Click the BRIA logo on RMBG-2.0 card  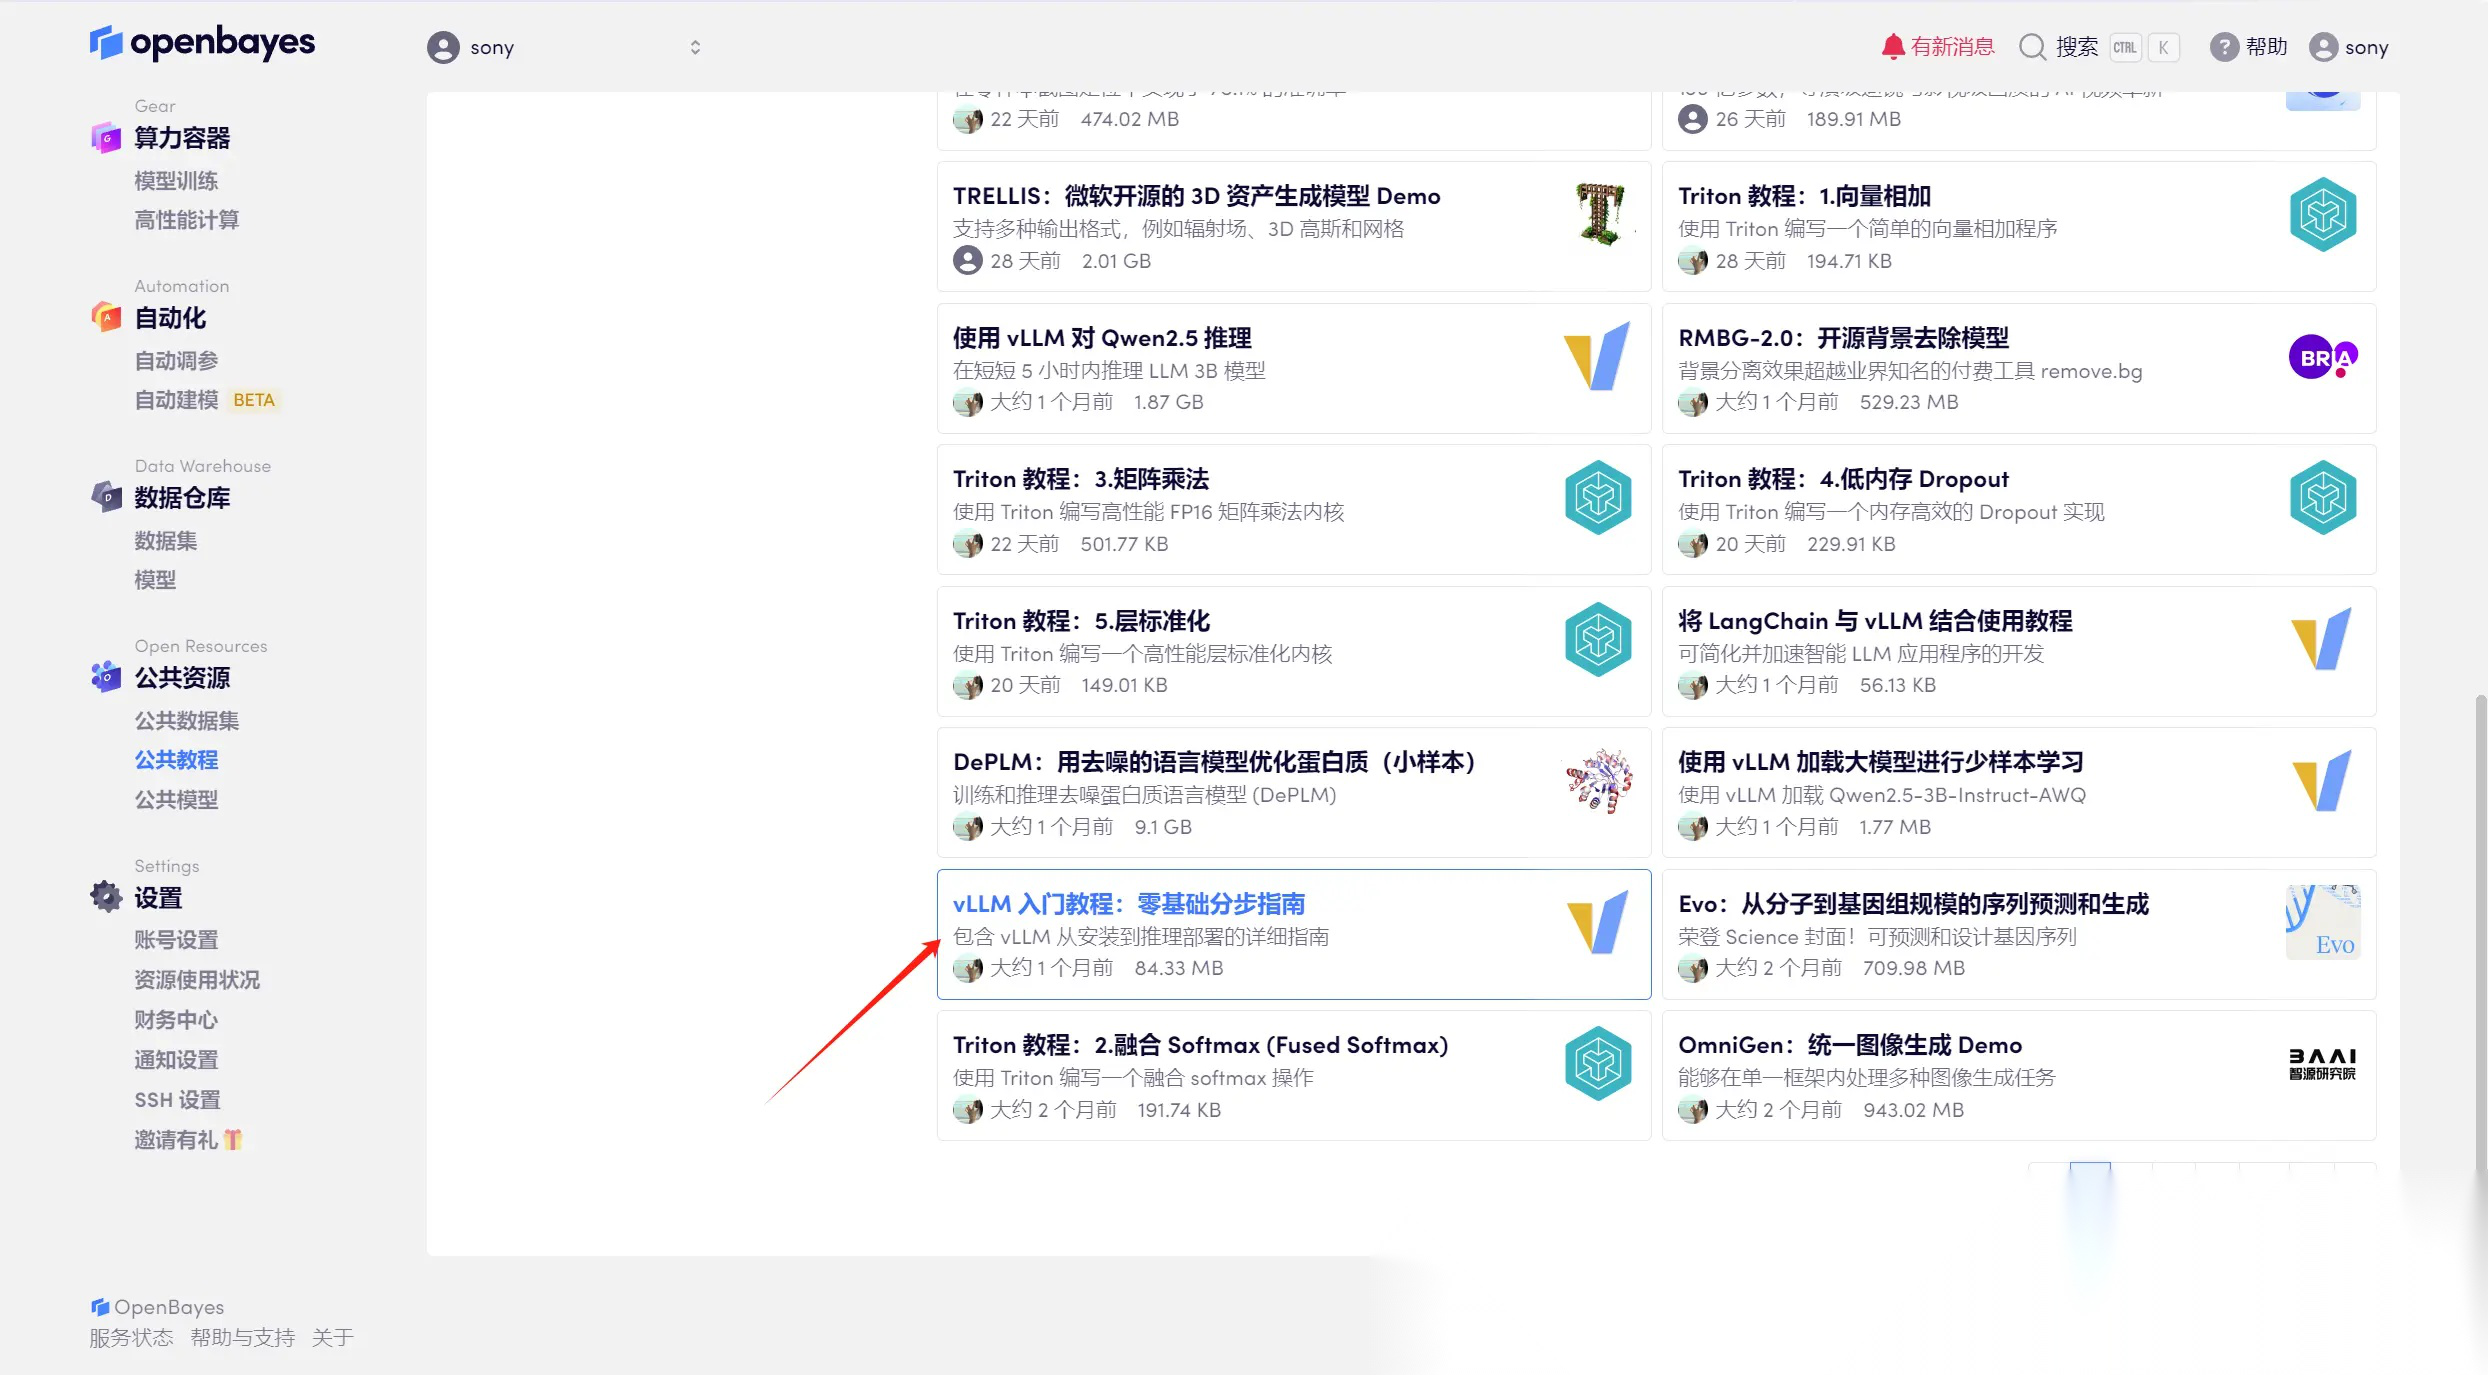(2322, 357)
